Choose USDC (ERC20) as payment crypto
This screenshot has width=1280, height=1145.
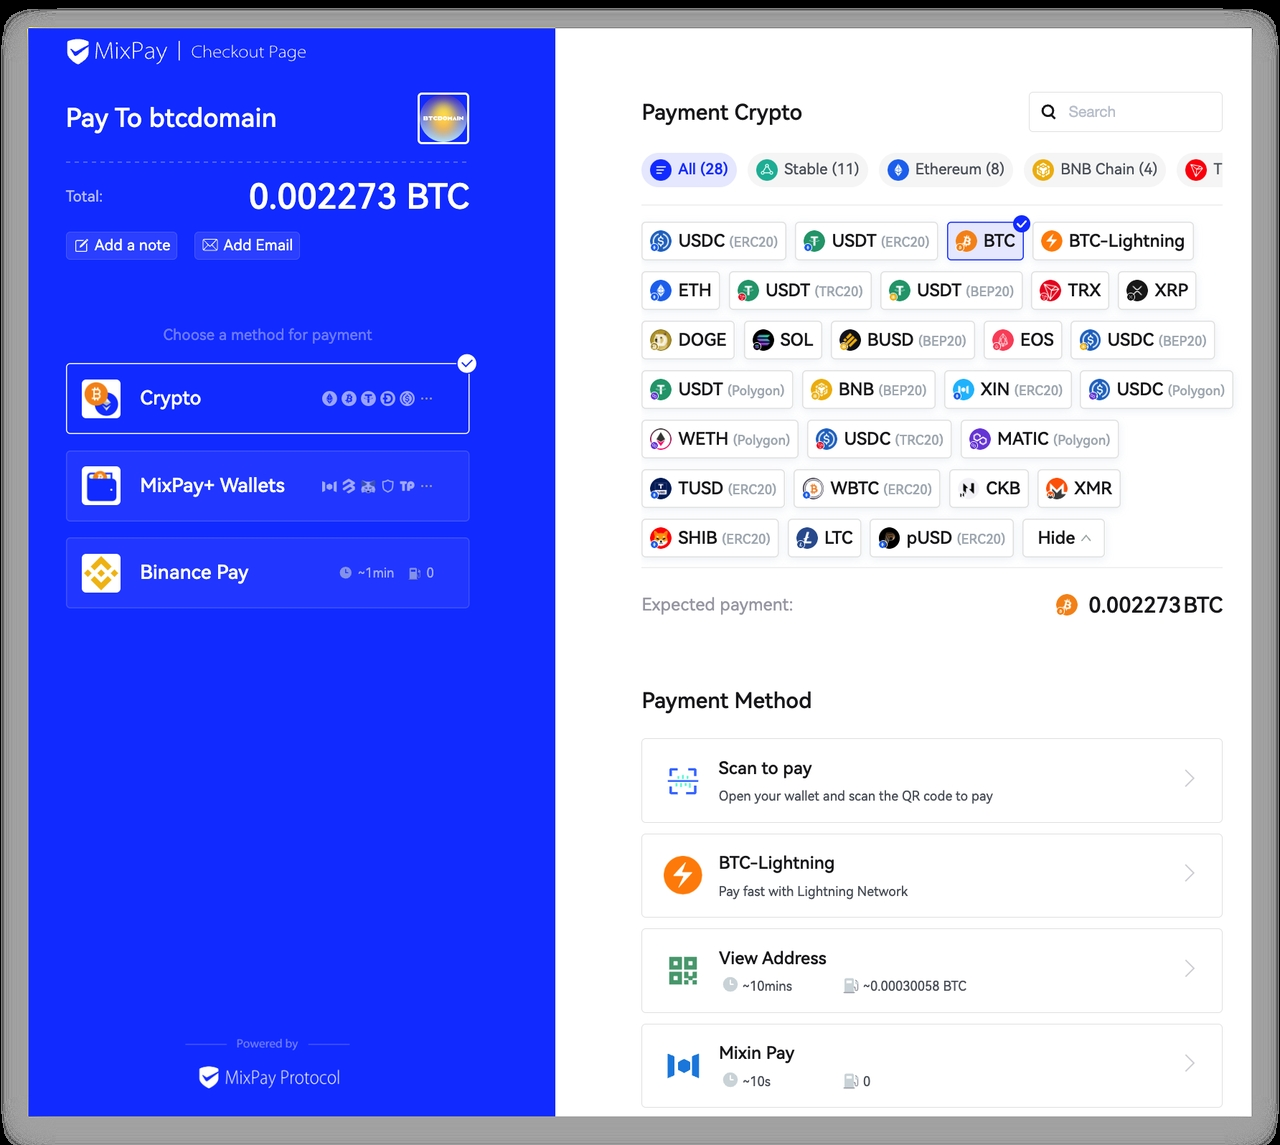tap(714, 241)
